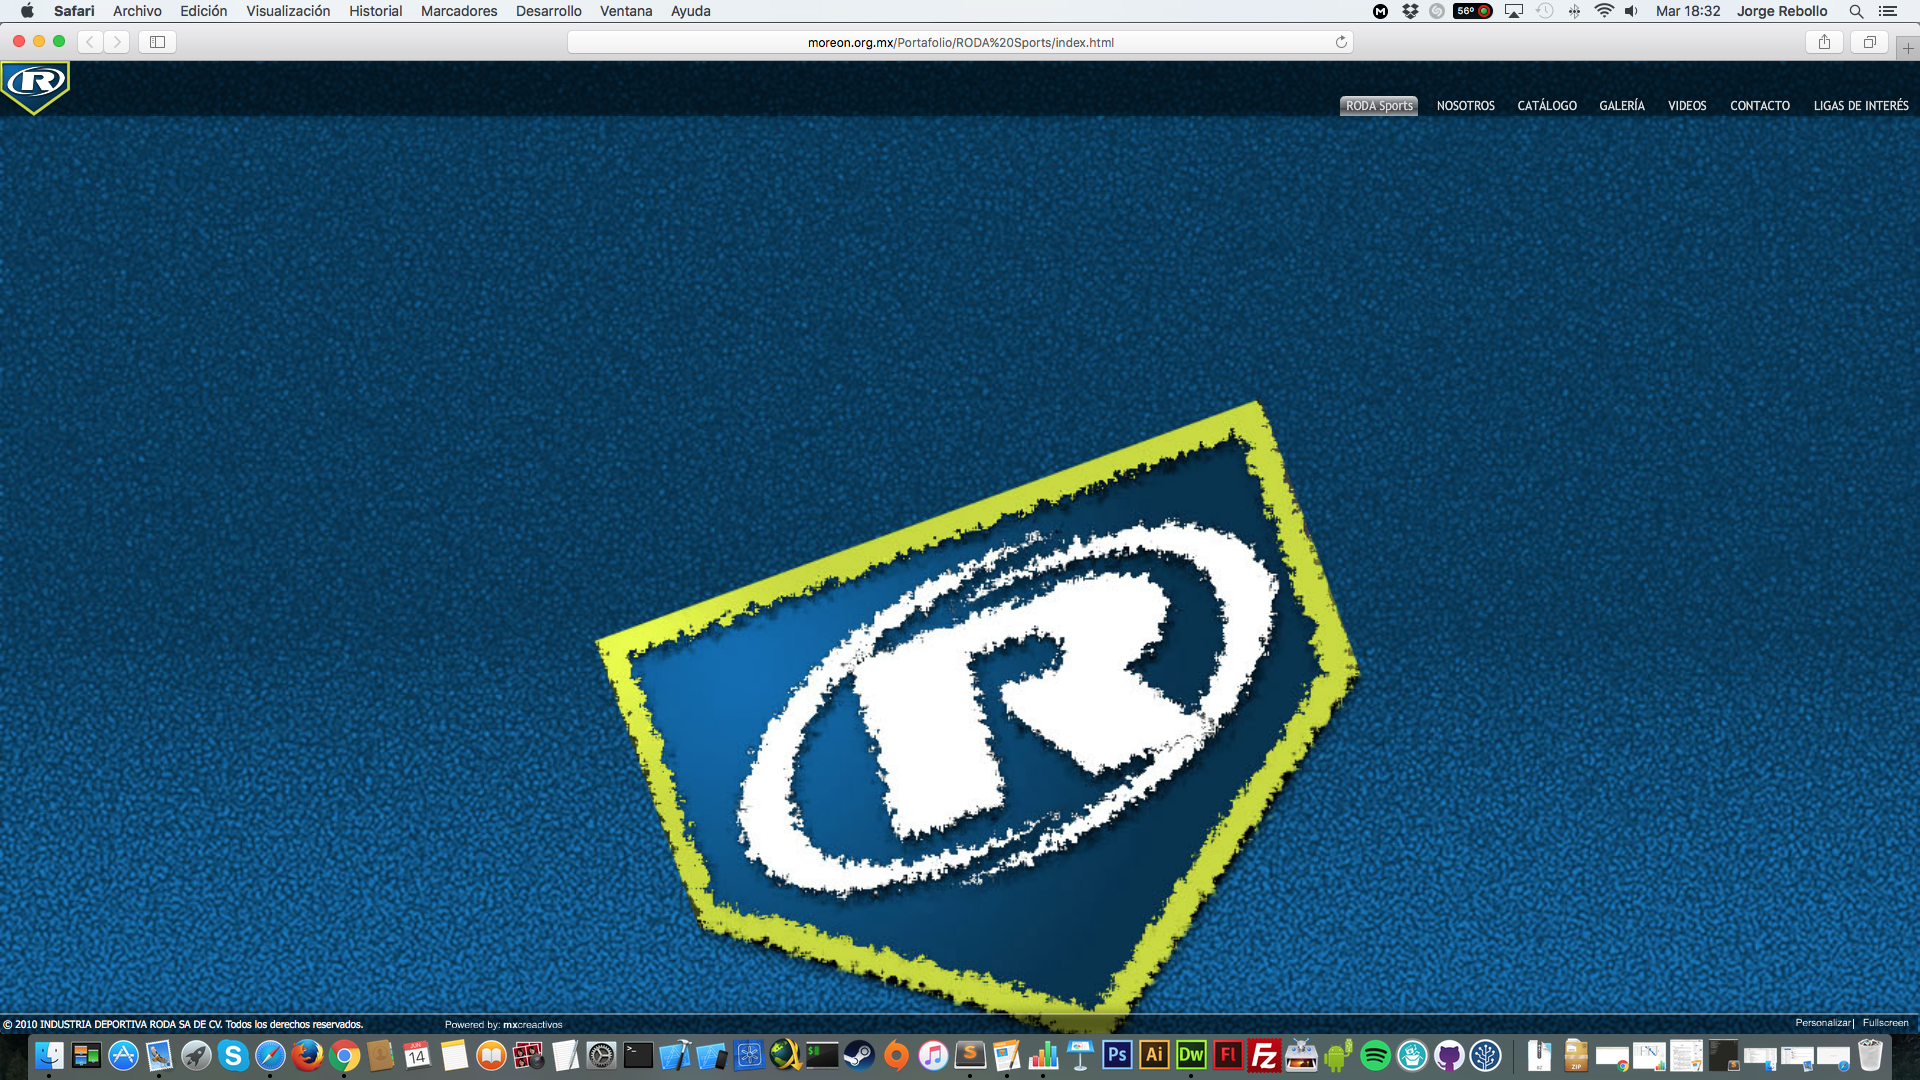The width and height of the screenshot is (1920, 1080).
Task: Click the Safari address bar
Action: (960, 42)
